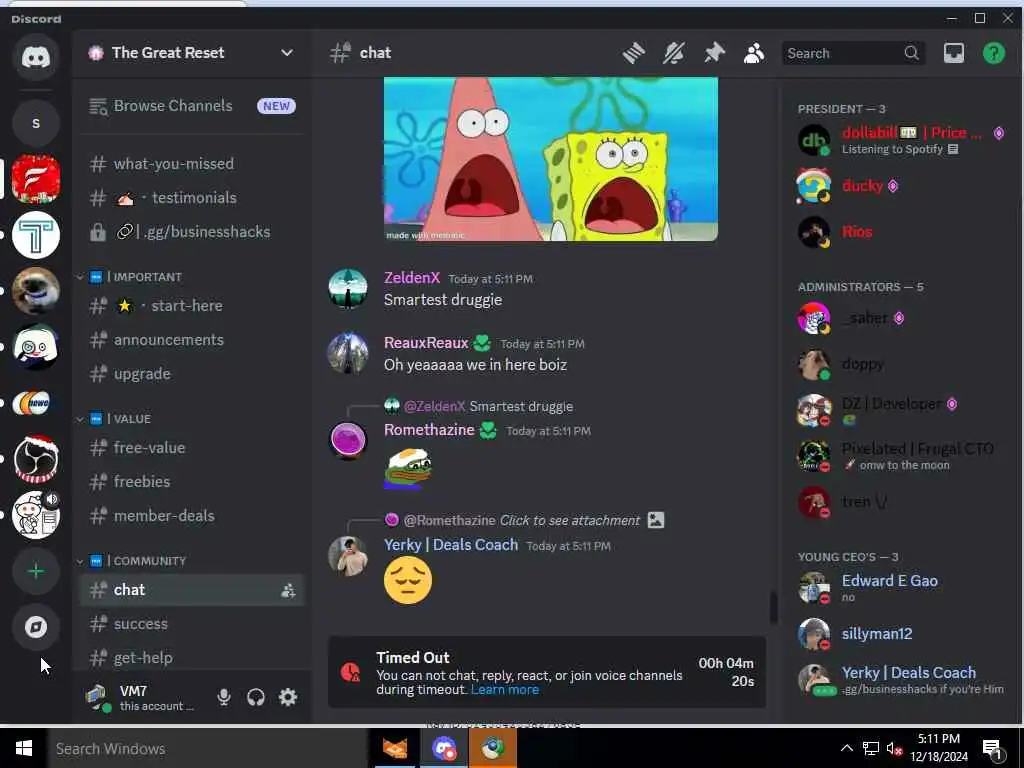Click the chat scrollbar thumb

pos(773,607)
